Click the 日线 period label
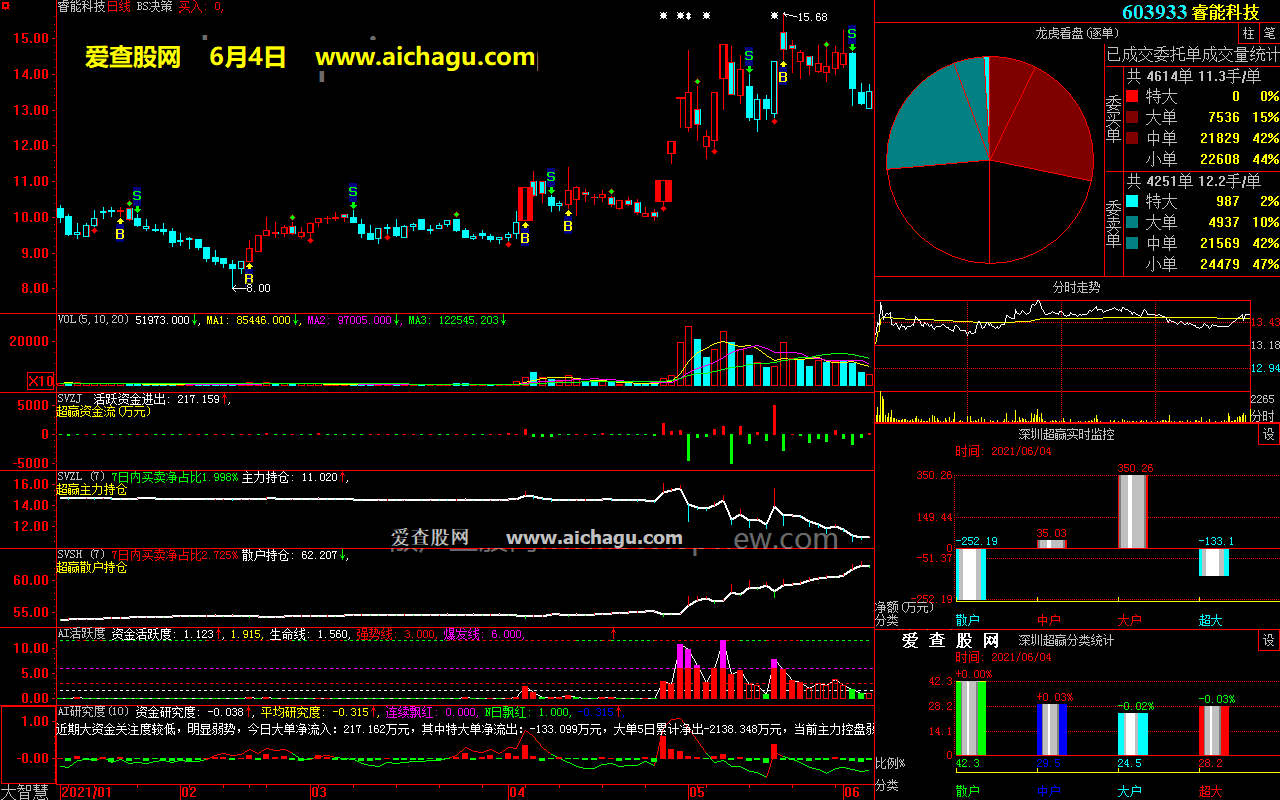The image size is (1280, 800). point(119,7)
